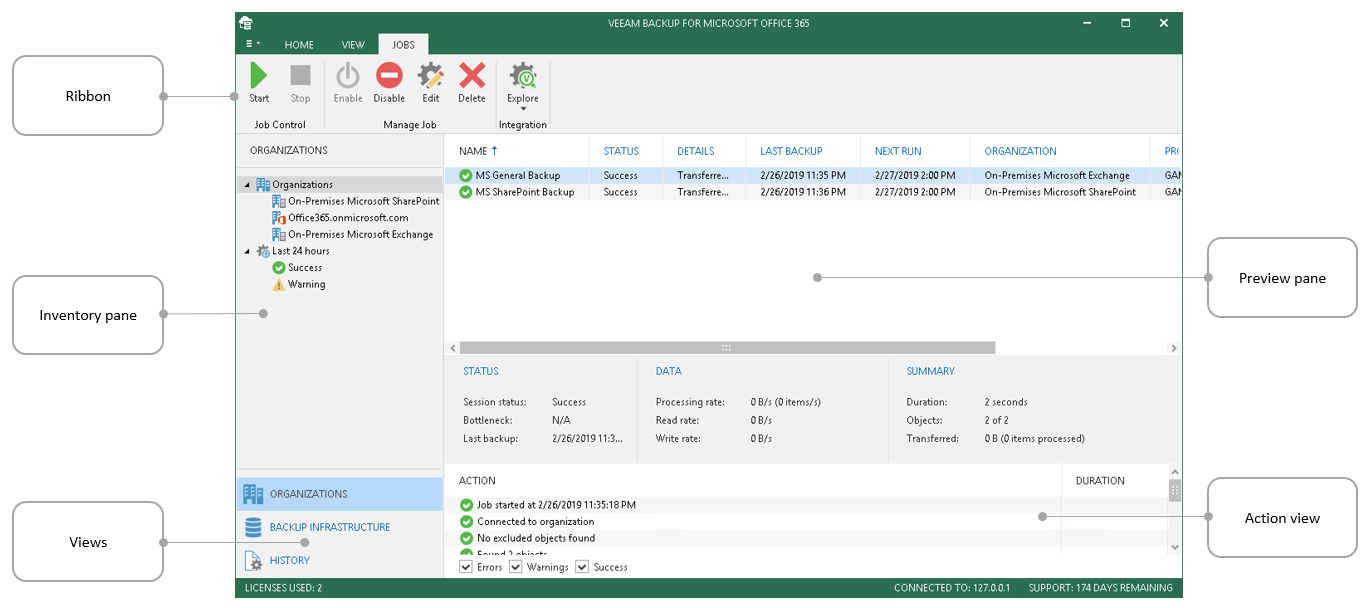Open the Backup Infrastructure view

click(x=329, y=527)
